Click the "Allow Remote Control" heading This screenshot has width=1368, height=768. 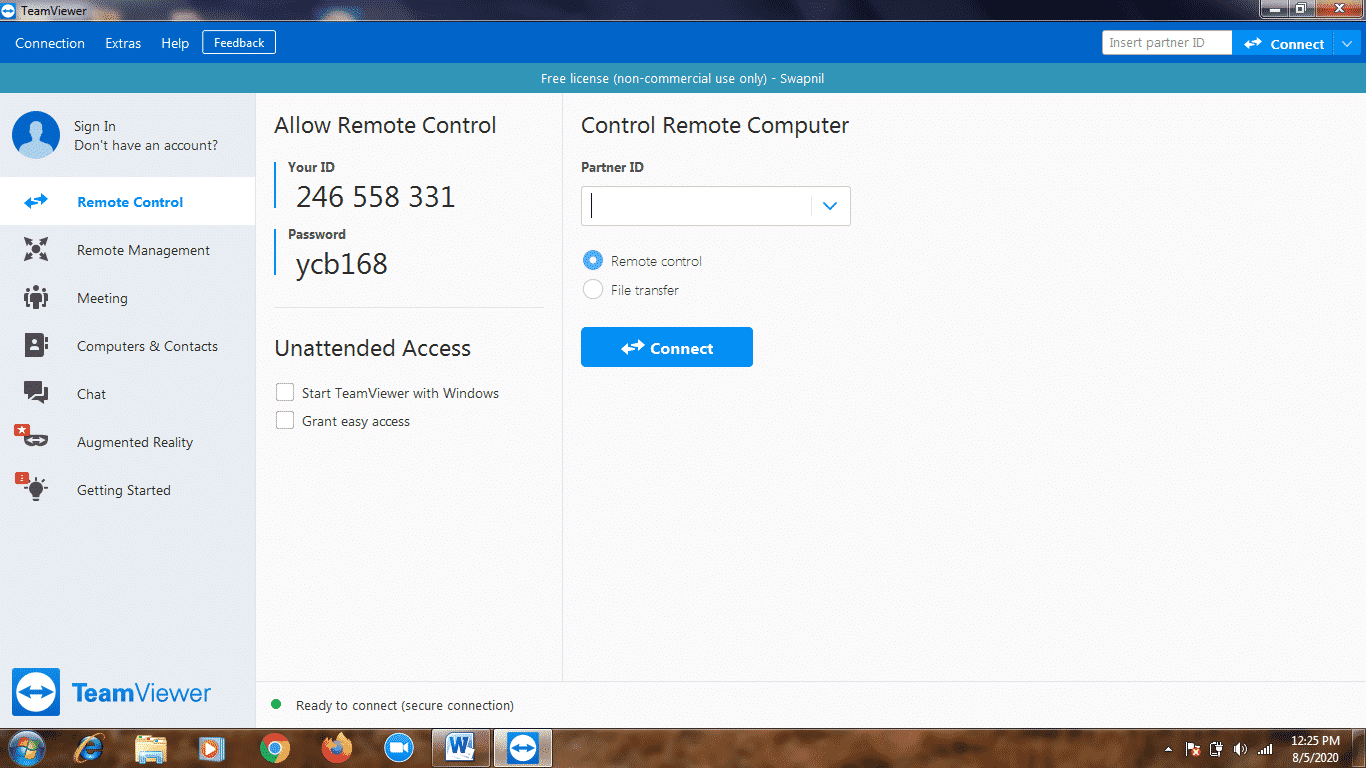point(385,125)
